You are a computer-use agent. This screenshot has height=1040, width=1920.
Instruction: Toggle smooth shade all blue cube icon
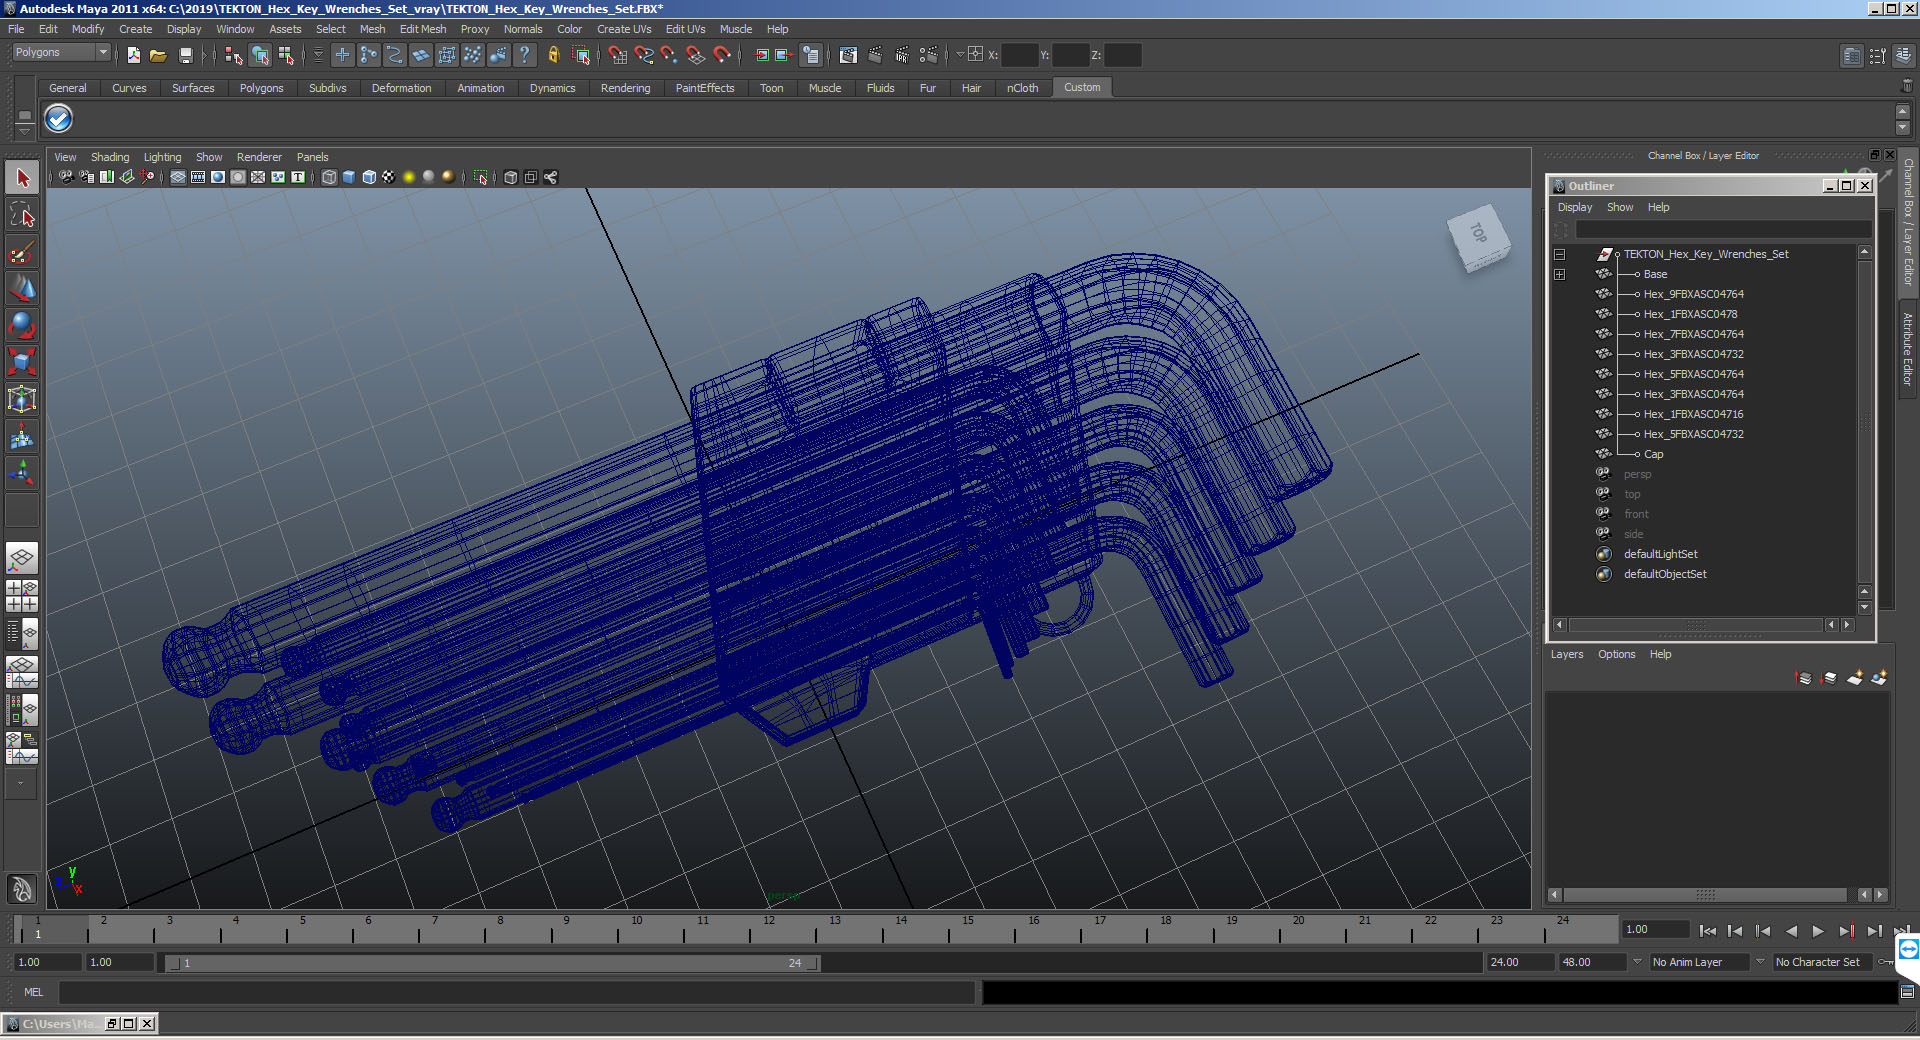point(349,177)
